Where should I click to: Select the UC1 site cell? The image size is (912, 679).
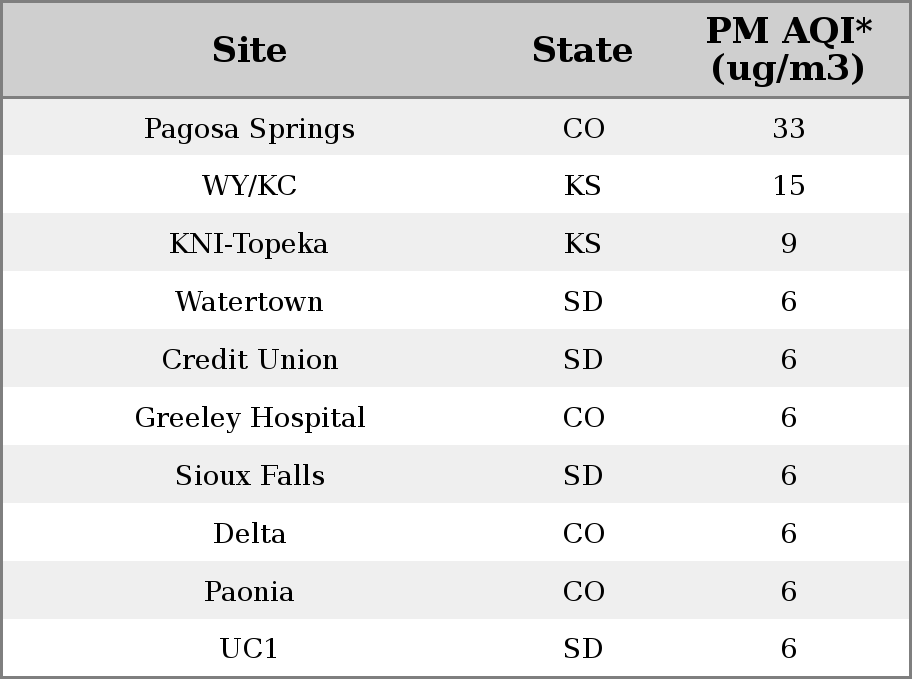[250, 648]
